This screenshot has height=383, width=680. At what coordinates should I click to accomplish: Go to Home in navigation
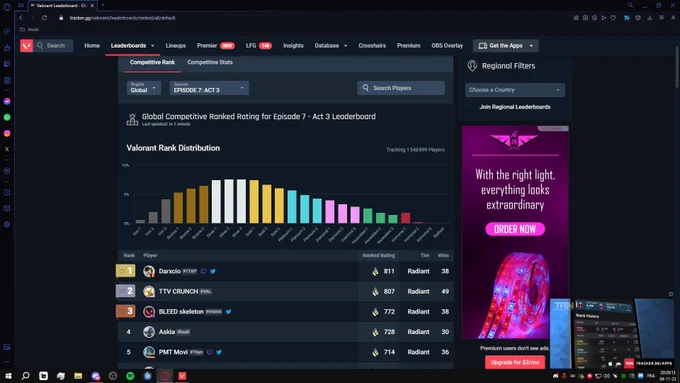[92, 46]
